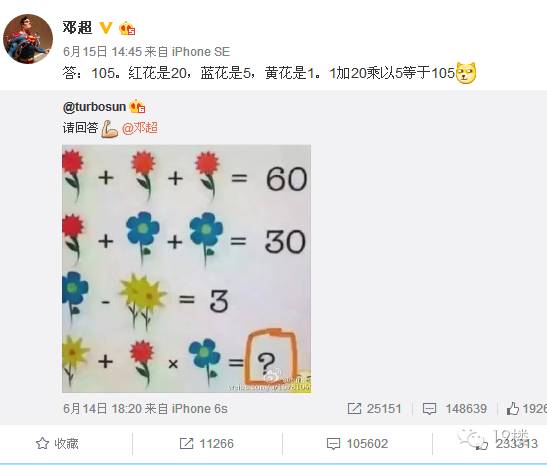547x465 pixels.
Task: Click the doge emoji in the post
Action: click(466, 73)
